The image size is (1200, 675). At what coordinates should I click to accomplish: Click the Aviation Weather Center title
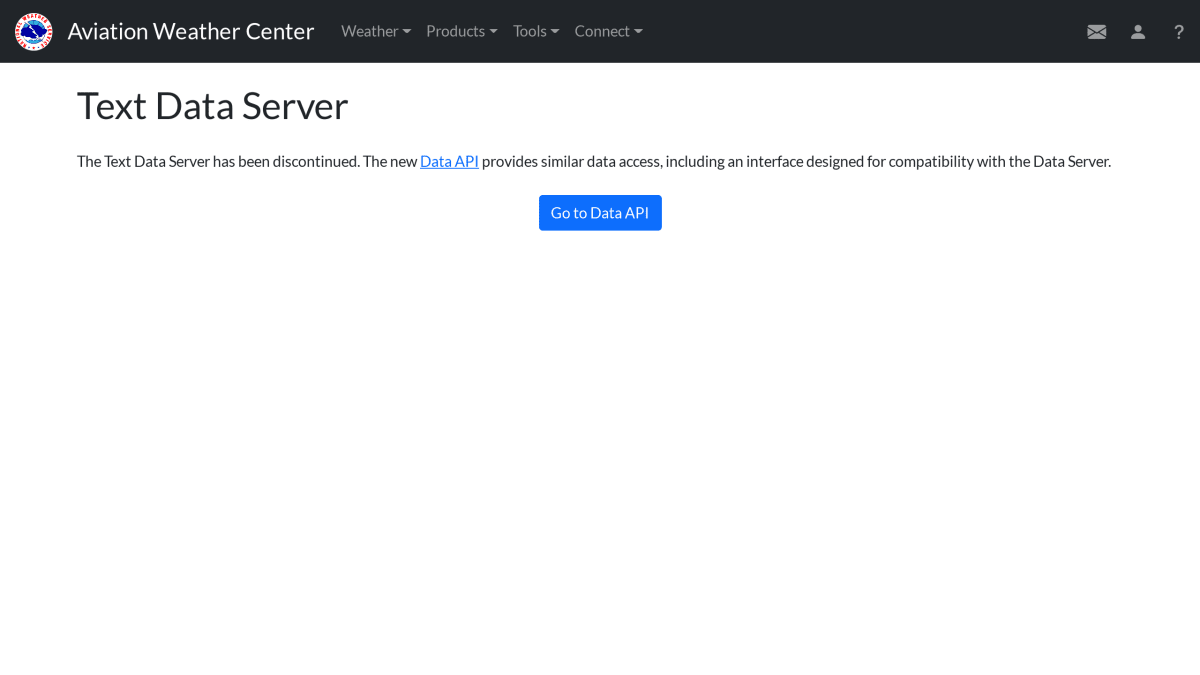191,31
